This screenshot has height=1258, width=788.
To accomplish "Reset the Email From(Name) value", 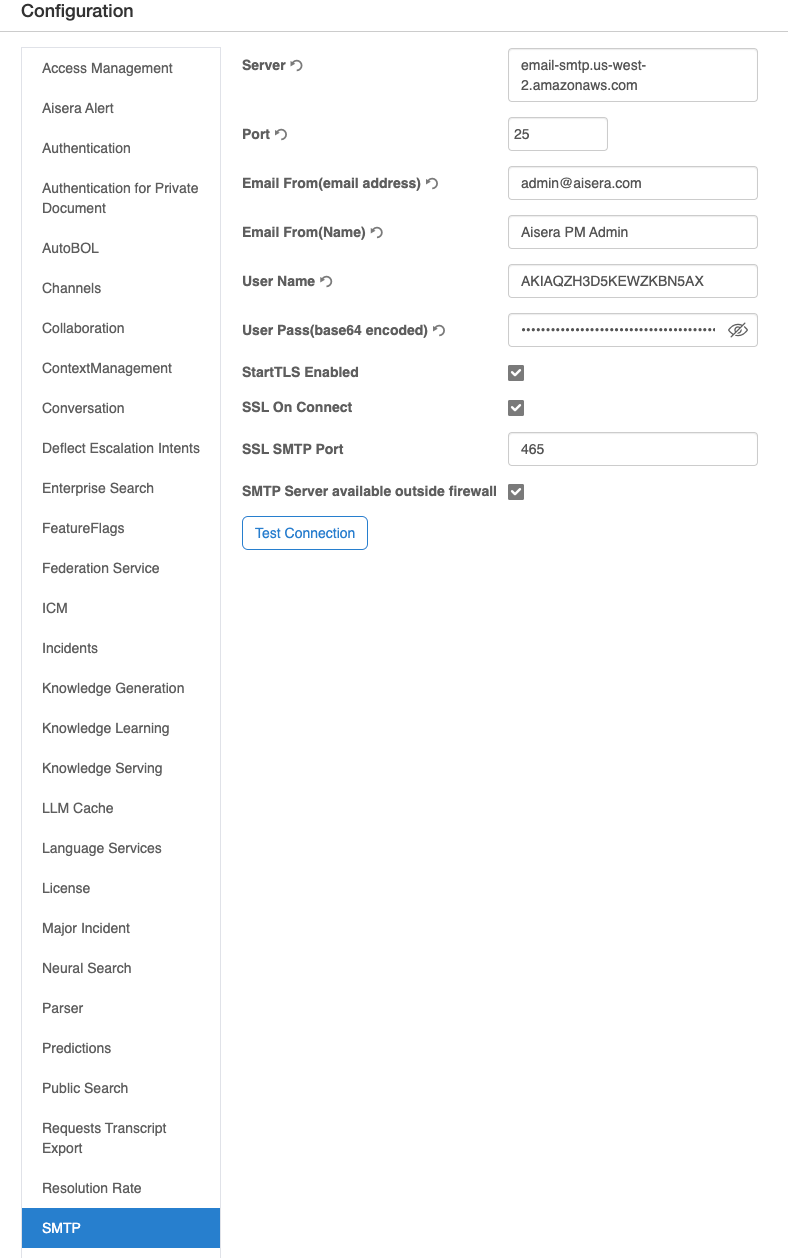I will pos(377,233).
